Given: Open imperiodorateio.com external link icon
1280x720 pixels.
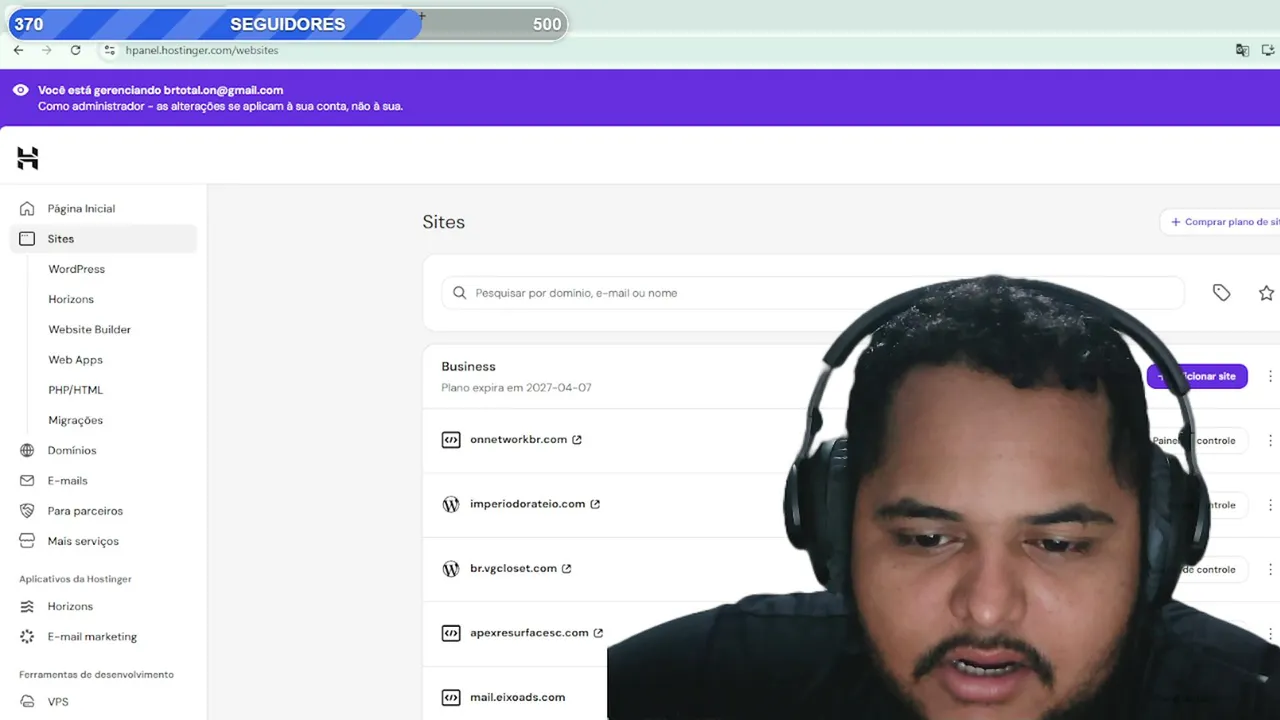Looking at the screenshot, I should [x=595, y=504].
